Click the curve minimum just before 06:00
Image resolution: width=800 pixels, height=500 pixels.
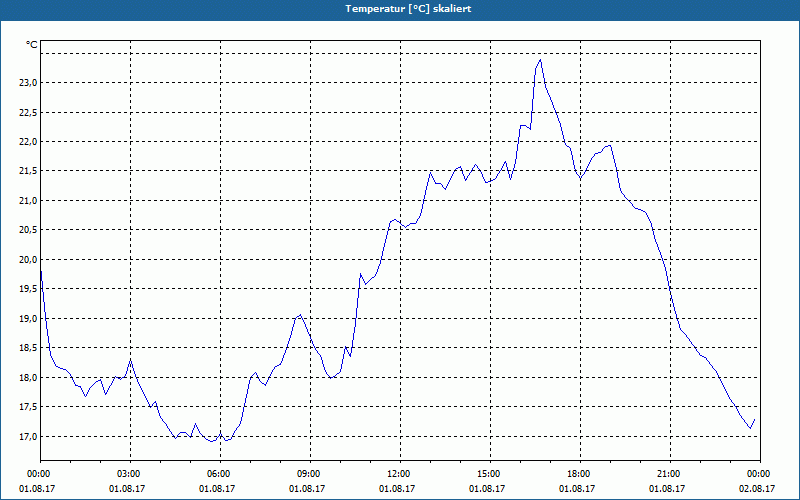pyautogui.click(x=211, y=441)
